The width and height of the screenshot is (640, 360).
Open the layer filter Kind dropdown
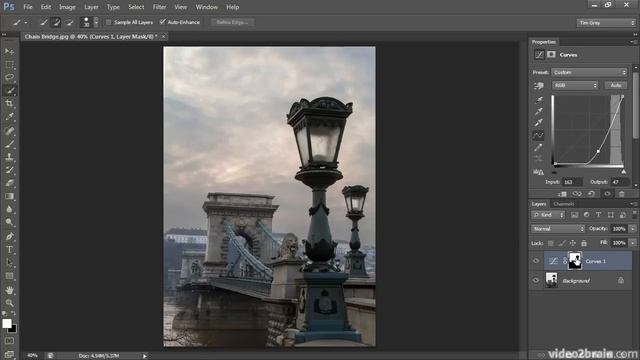[548, 215]
